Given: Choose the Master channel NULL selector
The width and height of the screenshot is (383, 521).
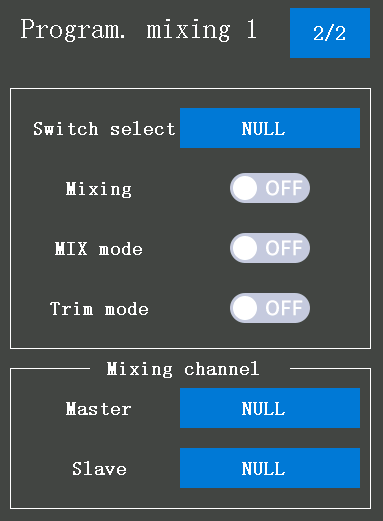Looking at the screenshot, I should click(x=270, y=408).
